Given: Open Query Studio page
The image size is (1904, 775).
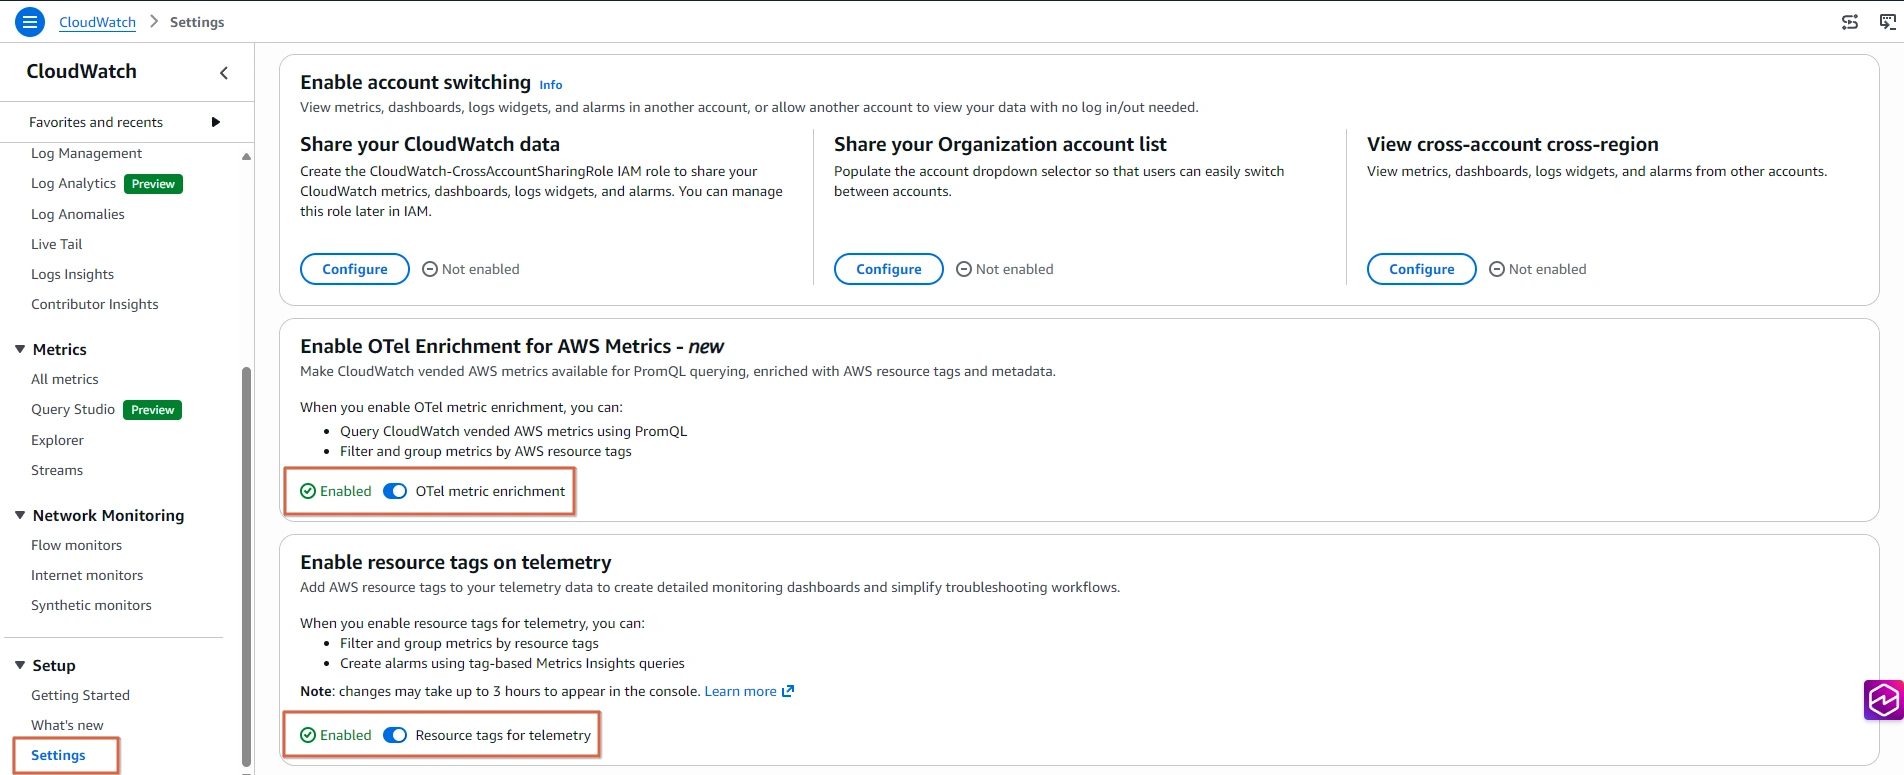Looking at the screenshot, I should [73, 409].
